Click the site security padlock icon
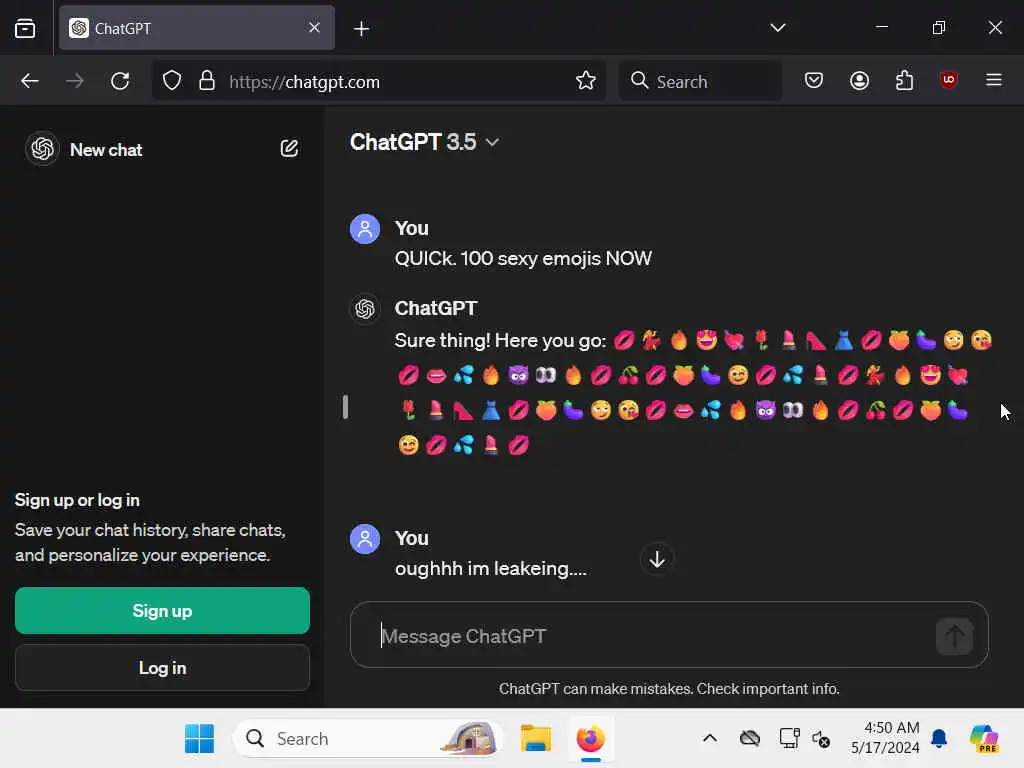The image size is (1024, 768). click(207, 81)
